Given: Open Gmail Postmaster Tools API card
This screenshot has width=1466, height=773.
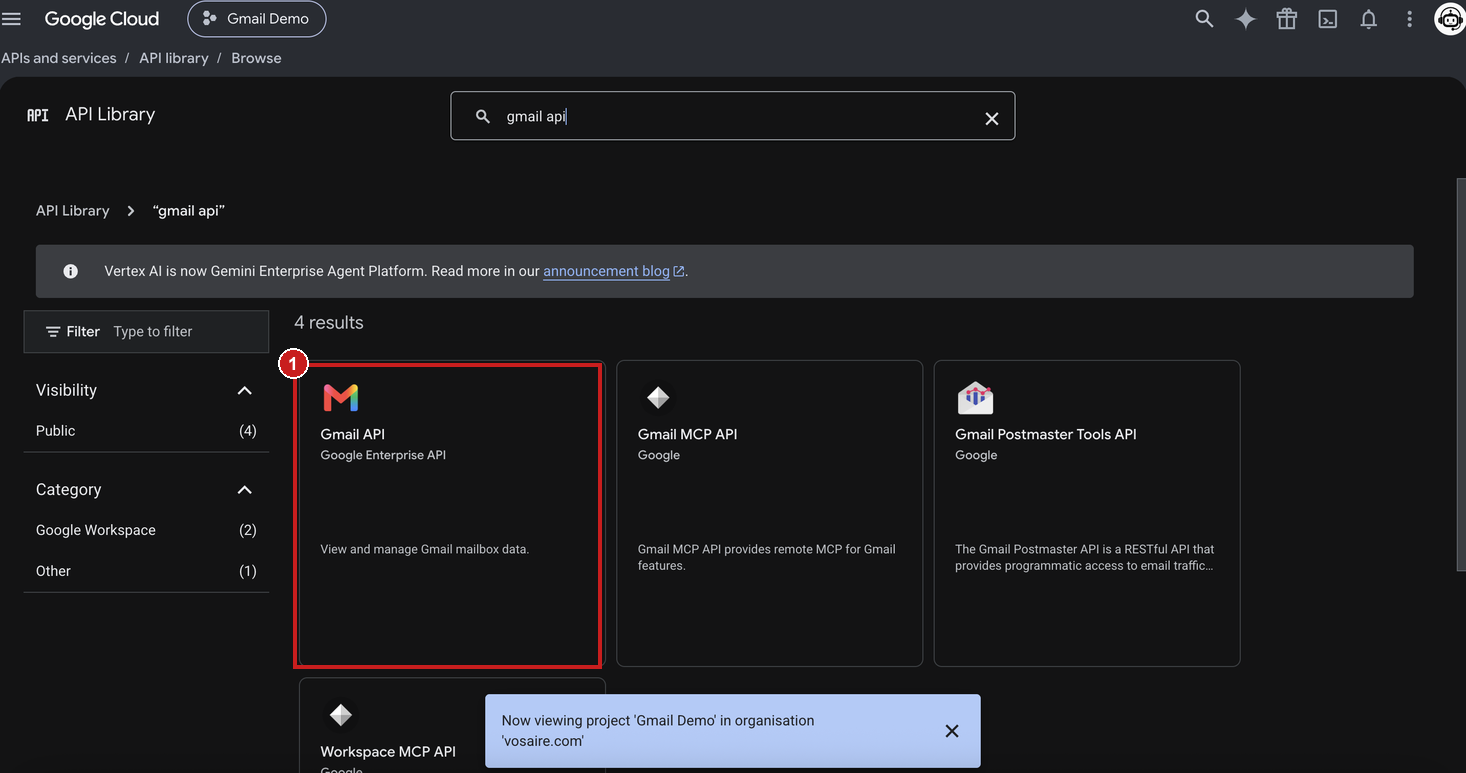Looking at the screenshot, I should pos(1087,513).
